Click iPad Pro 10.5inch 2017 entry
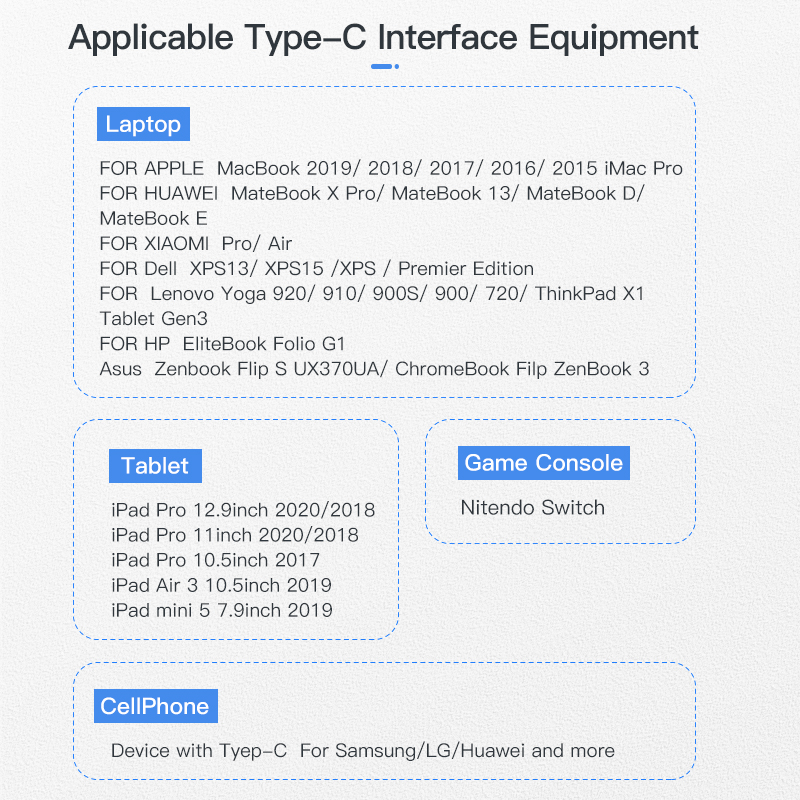 [216, 560]
